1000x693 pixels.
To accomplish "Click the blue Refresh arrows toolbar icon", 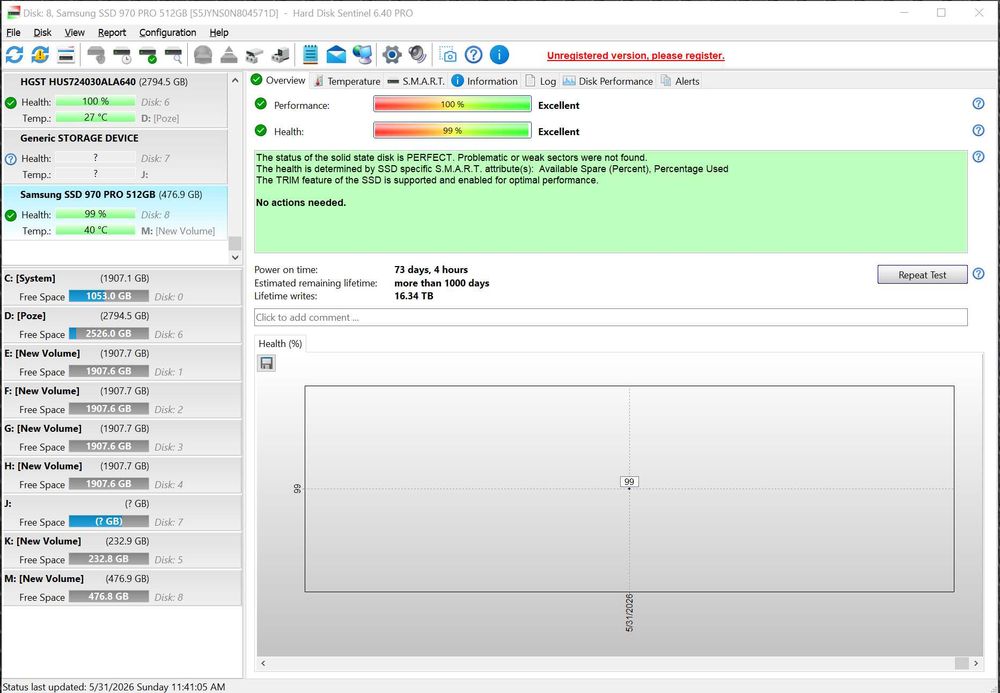I will [14, 55].
